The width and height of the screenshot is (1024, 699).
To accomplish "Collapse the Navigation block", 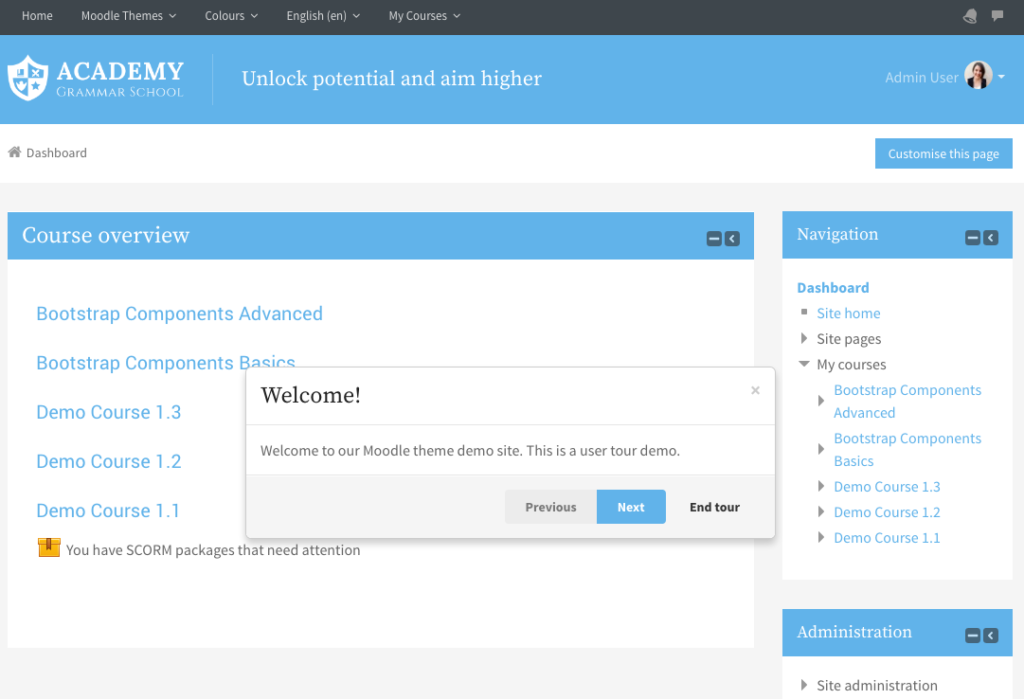I will [x=972, y=238].
